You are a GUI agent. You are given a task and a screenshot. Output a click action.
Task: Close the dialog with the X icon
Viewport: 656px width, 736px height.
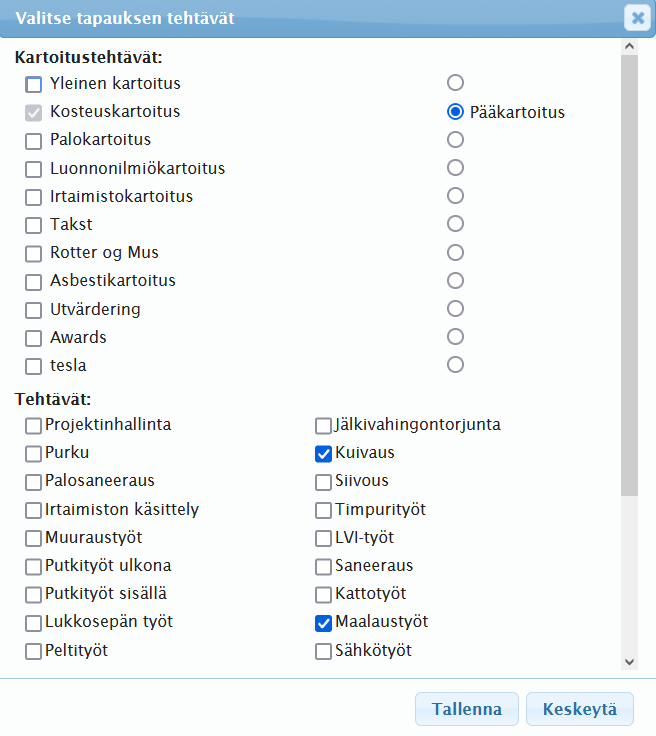pos(636,17)
